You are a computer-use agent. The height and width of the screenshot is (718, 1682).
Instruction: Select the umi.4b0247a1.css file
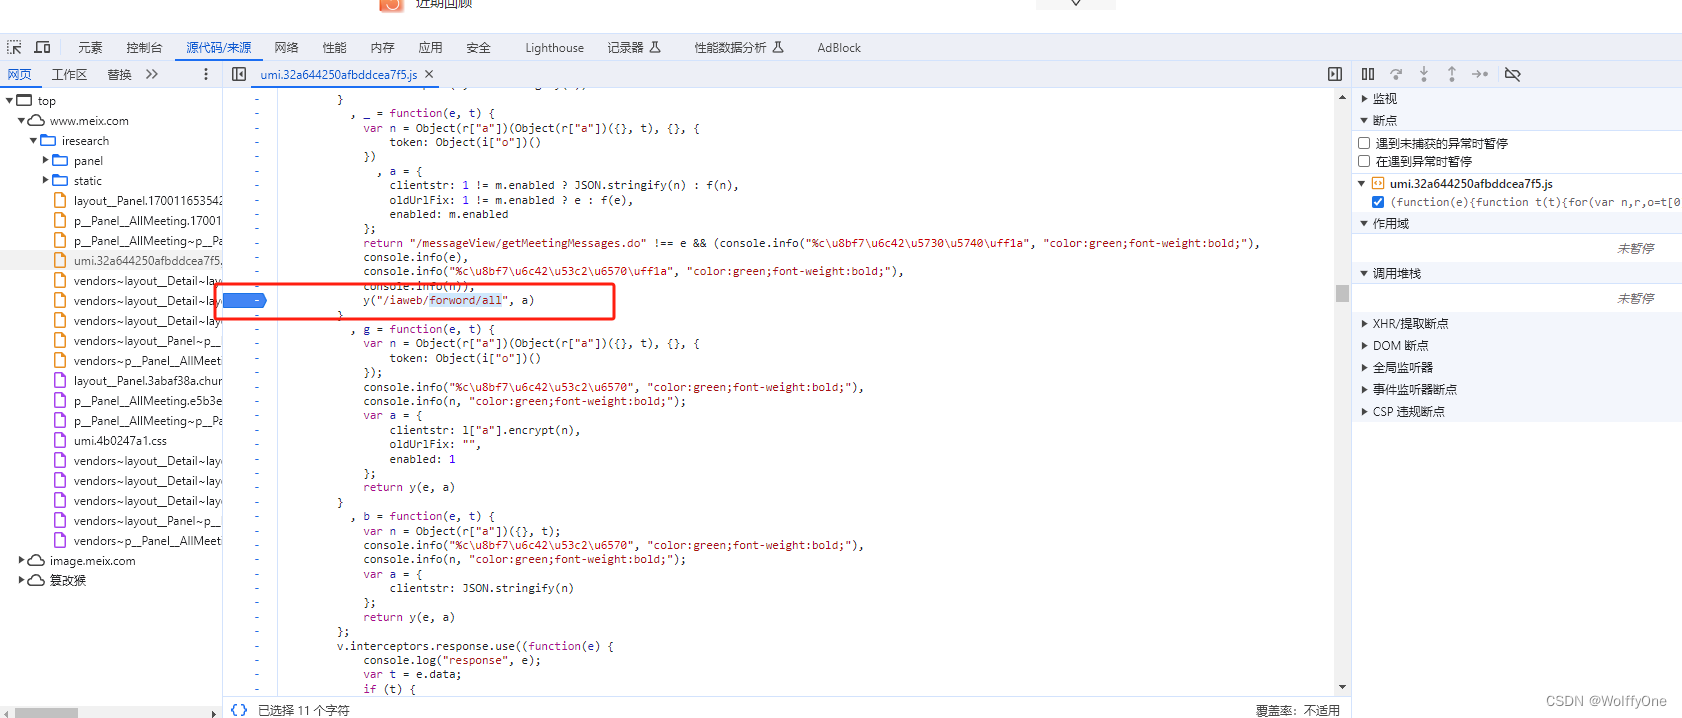click(119, 441)
